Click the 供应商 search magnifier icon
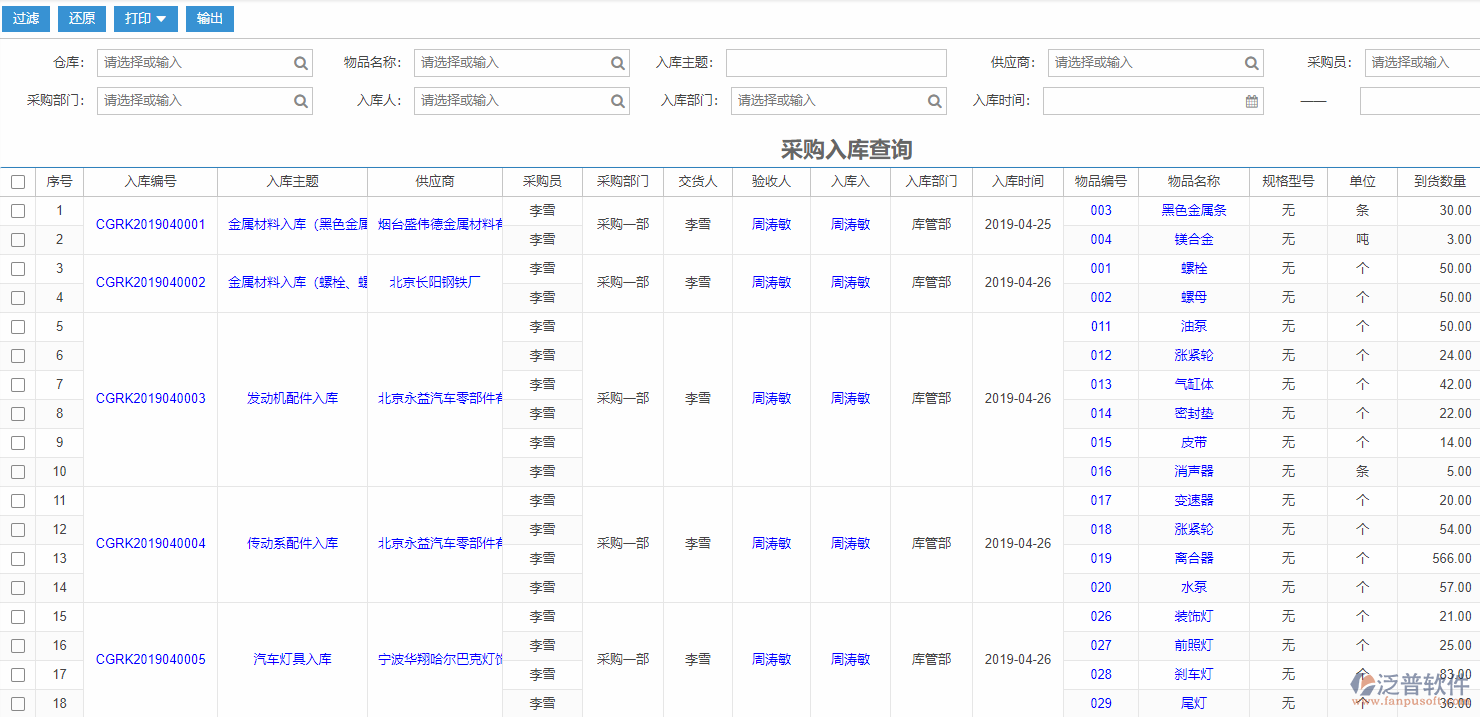Viewport: 1480px width, 717px height. coord(1251,62)
